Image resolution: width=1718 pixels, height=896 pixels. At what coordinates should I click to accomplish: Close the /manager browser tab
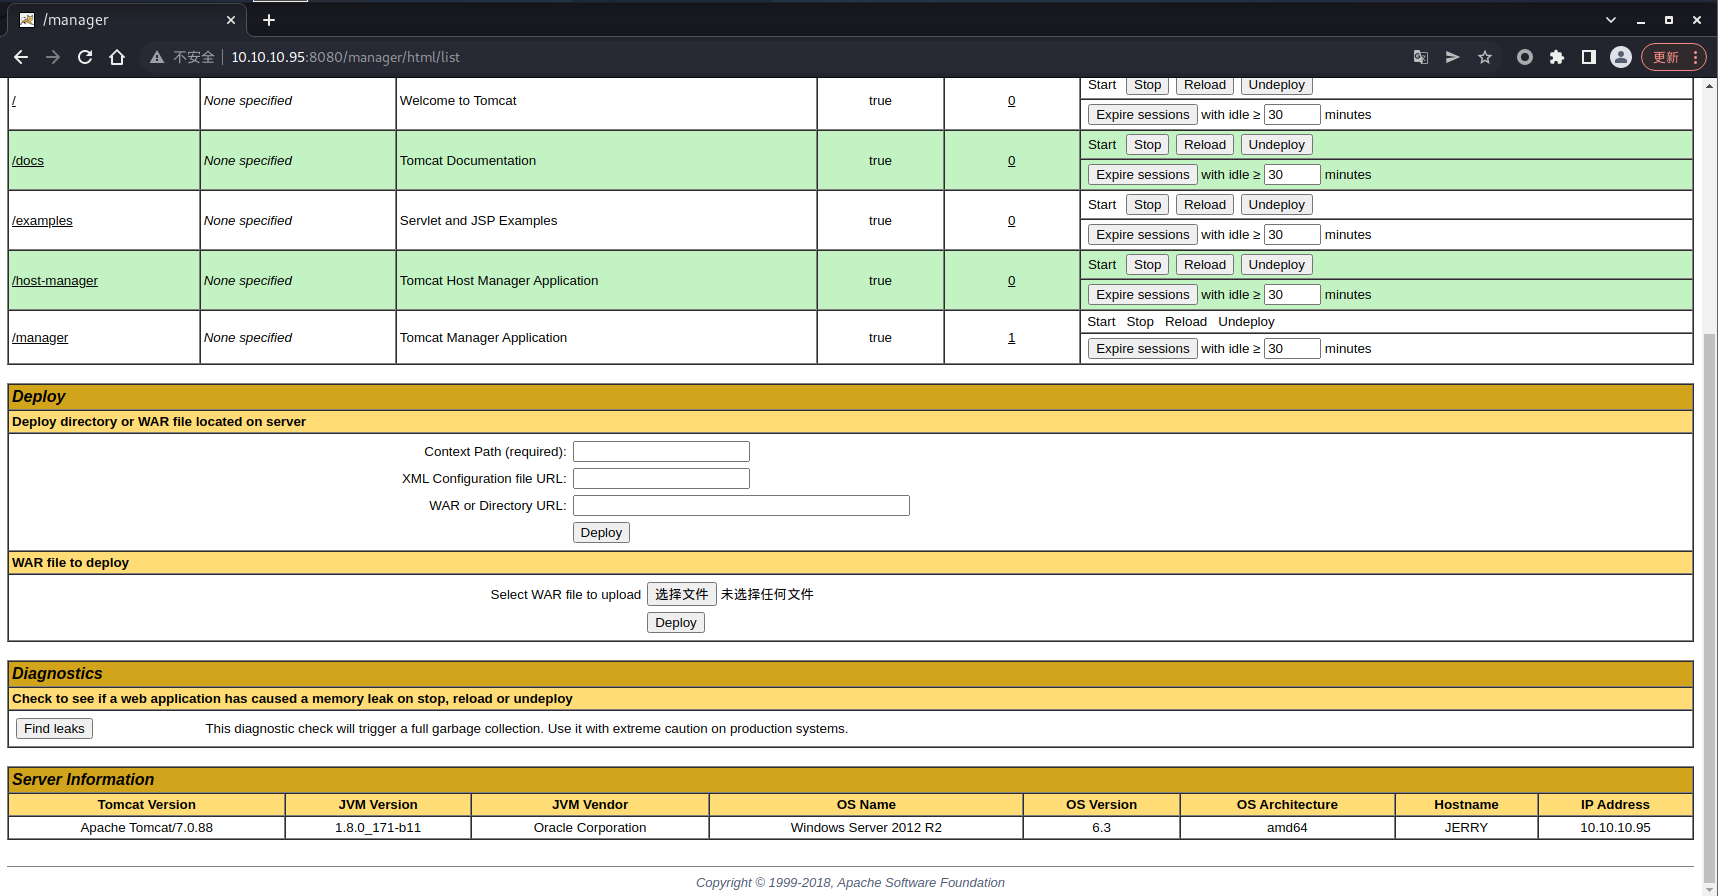coord(231,20)
